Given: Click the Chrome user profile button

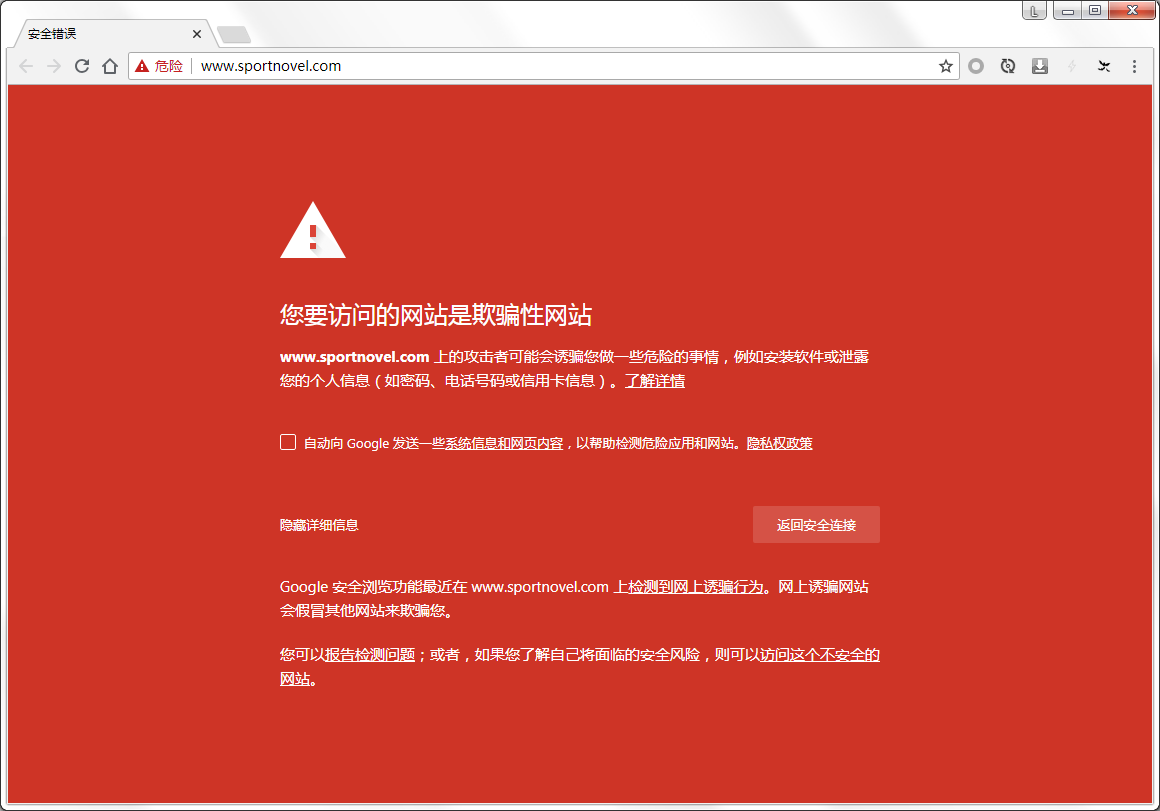Looking at the screenshot, I should (1034, 10).
